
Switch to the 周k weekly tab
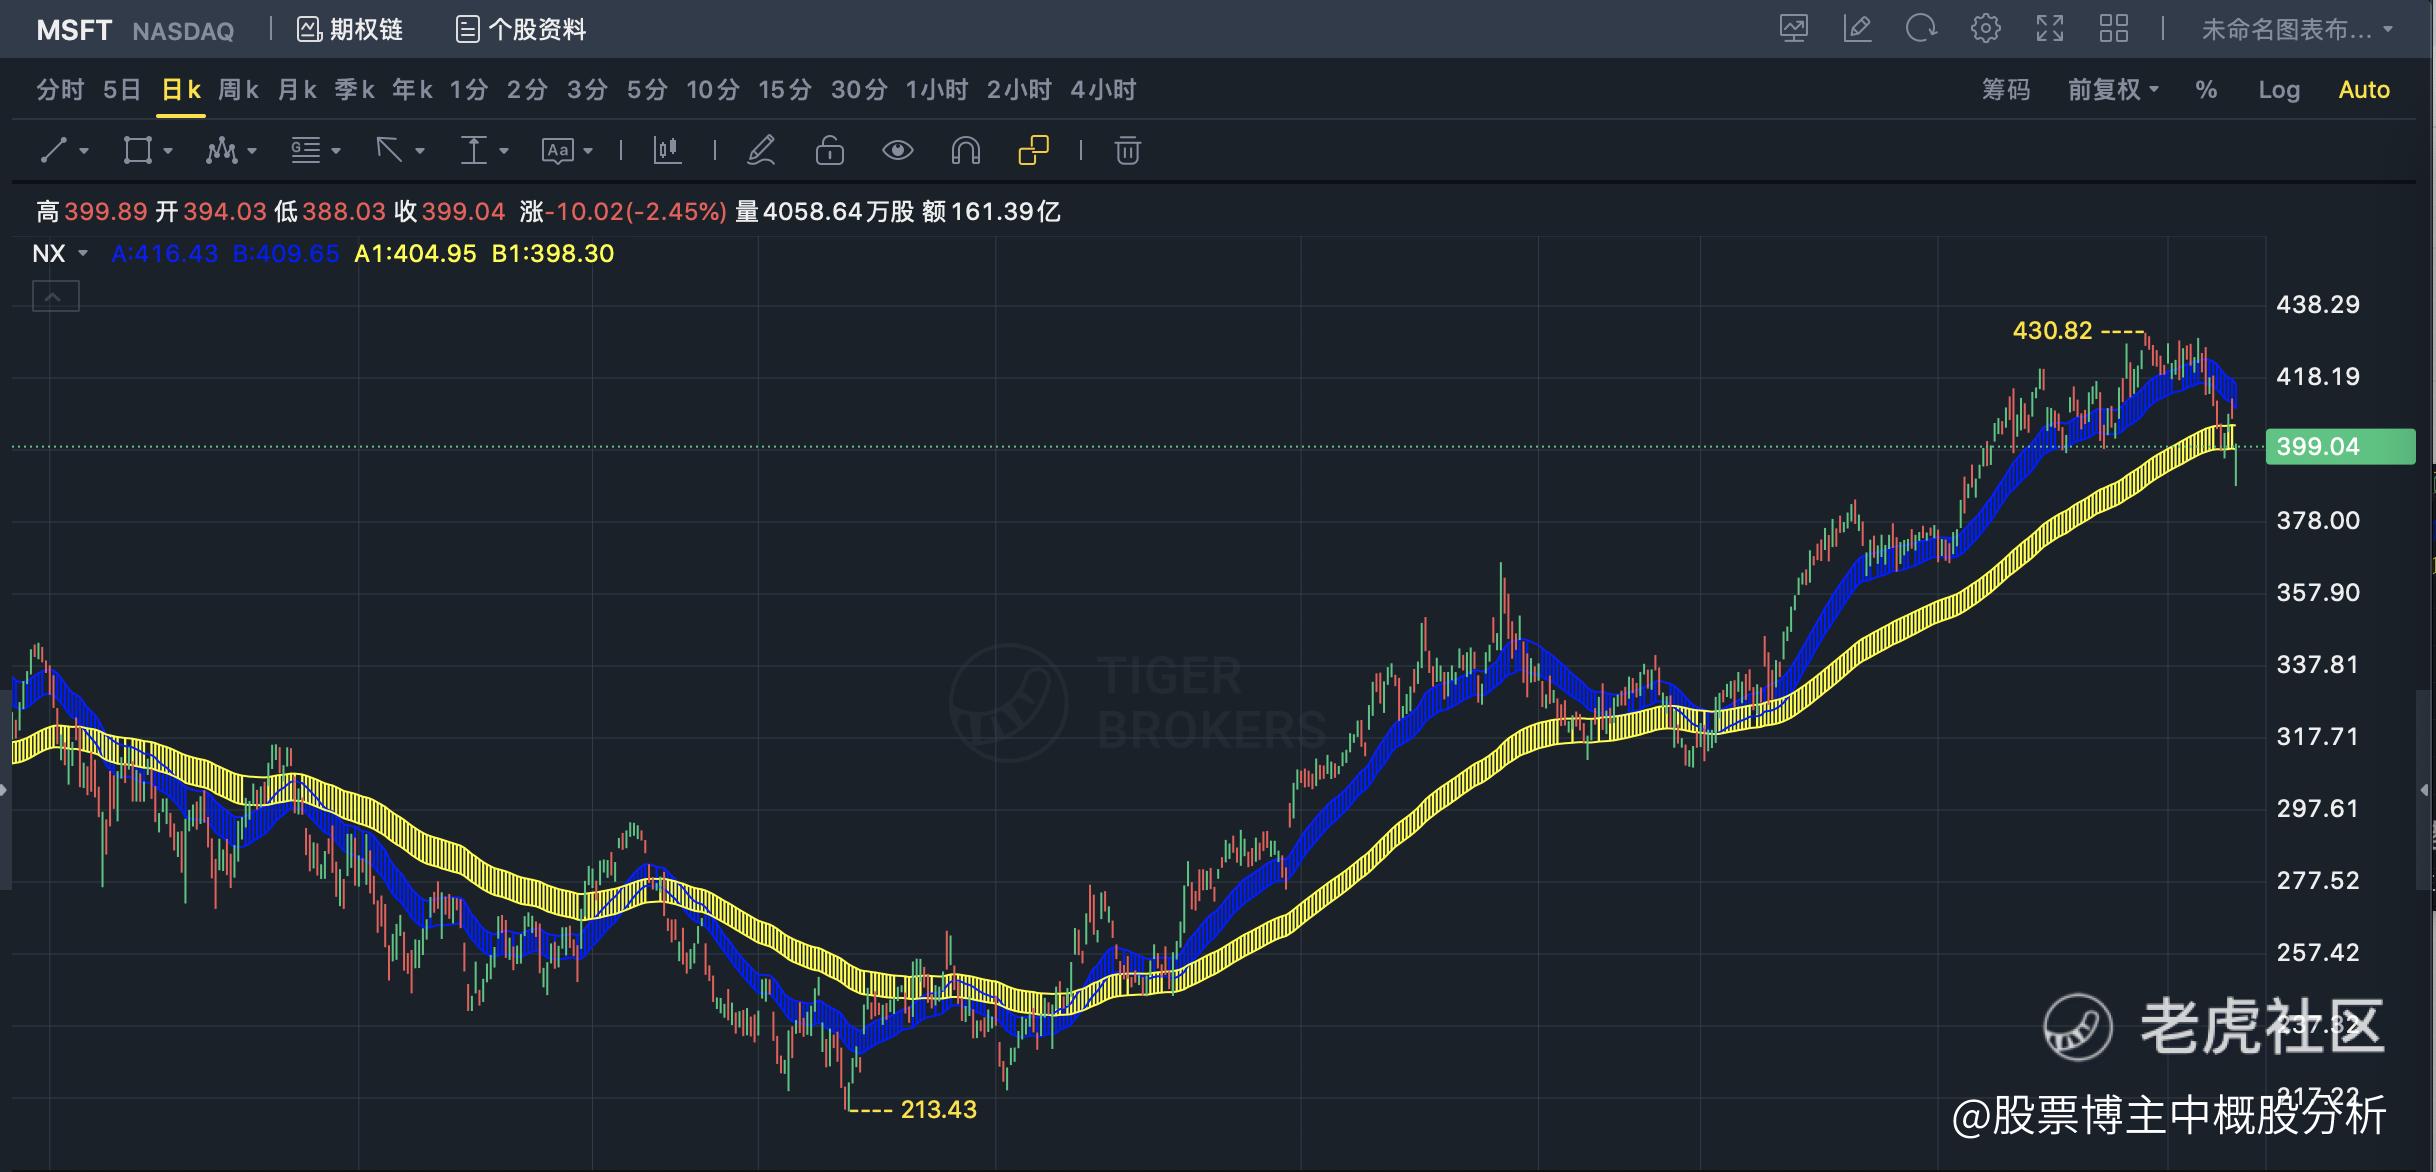pos(238,90)
